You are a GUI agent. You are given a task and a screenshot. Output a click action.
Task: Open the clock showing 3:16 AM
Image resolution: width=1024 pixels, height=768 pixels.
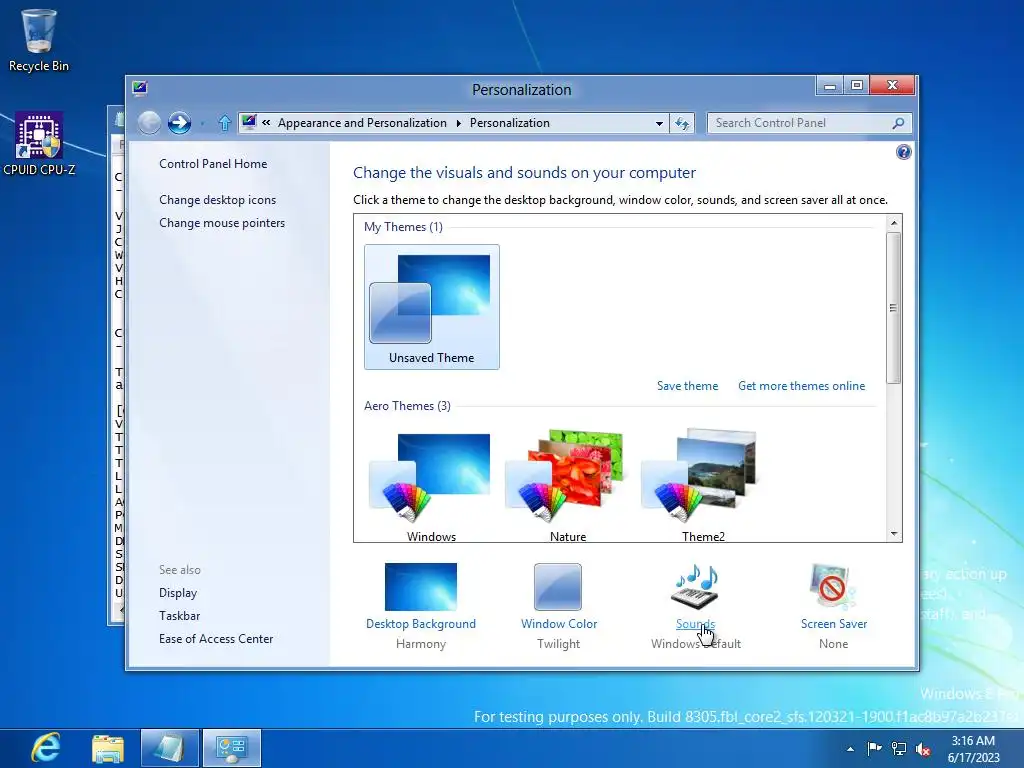pos(973,749)
